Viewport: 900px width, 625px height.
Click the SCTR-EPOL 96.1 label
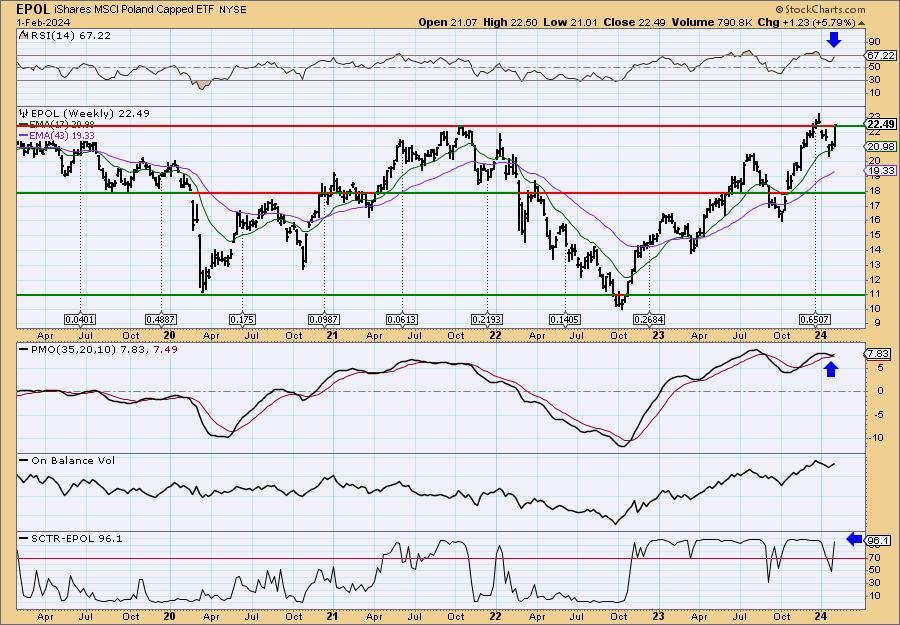click(76, 538)
